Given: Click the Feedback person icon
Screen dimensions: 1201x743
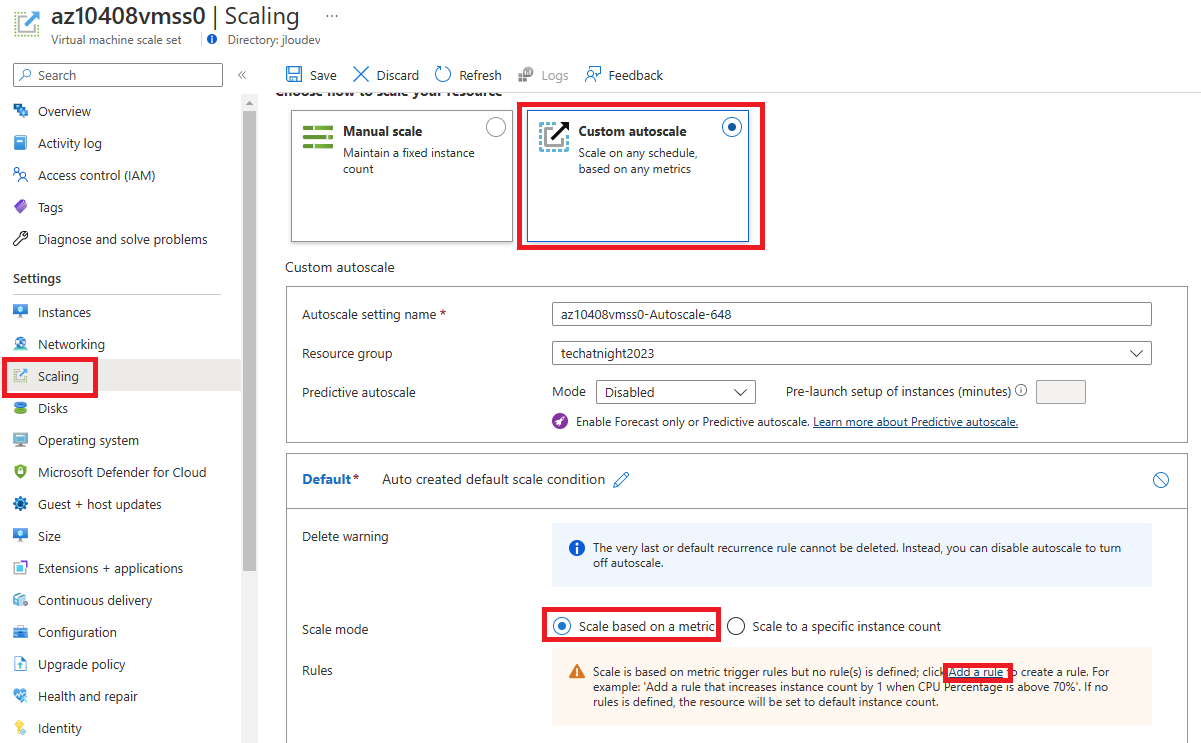Looking at the screenshot, I should point(593,75).
